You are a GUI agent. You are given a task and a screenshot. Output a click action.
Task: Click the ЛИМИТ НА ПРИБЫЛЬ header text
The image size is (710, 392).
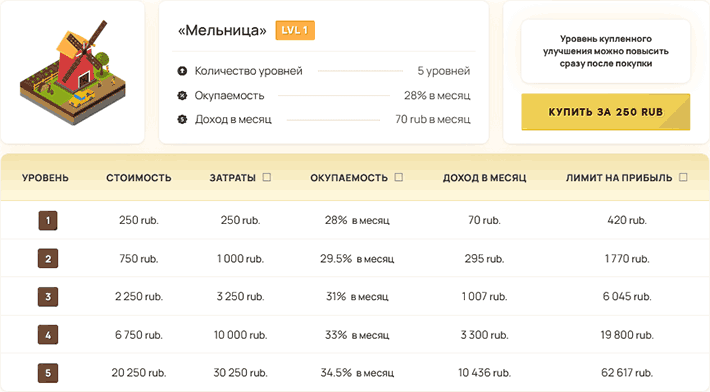(619, 178)
